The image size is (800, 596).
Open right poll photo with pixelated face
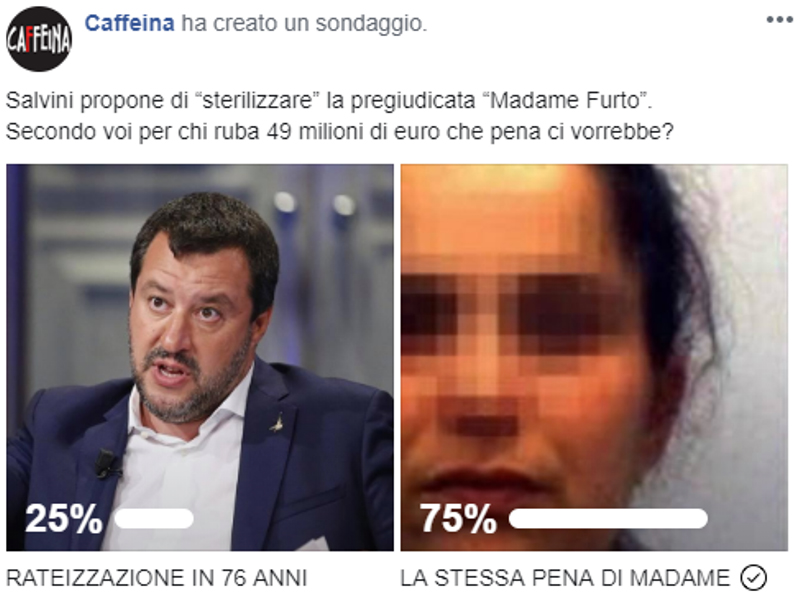594,357
